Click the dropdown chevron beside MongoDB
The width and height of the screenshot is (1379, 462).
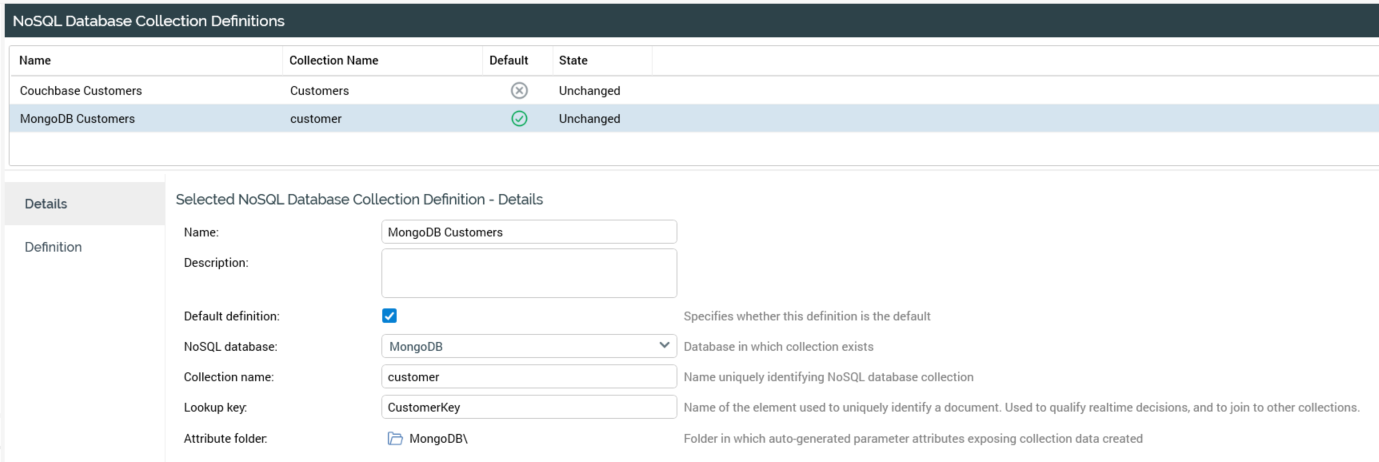[x=665, y=346]
